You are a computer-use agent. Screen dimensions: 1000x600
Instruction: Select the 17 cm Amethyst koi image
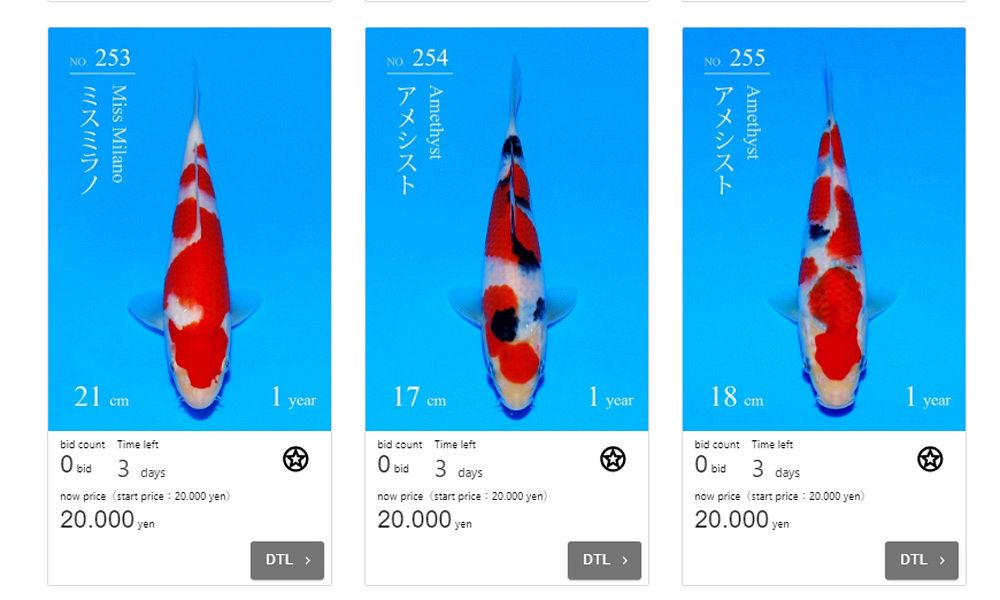point(506,229)
